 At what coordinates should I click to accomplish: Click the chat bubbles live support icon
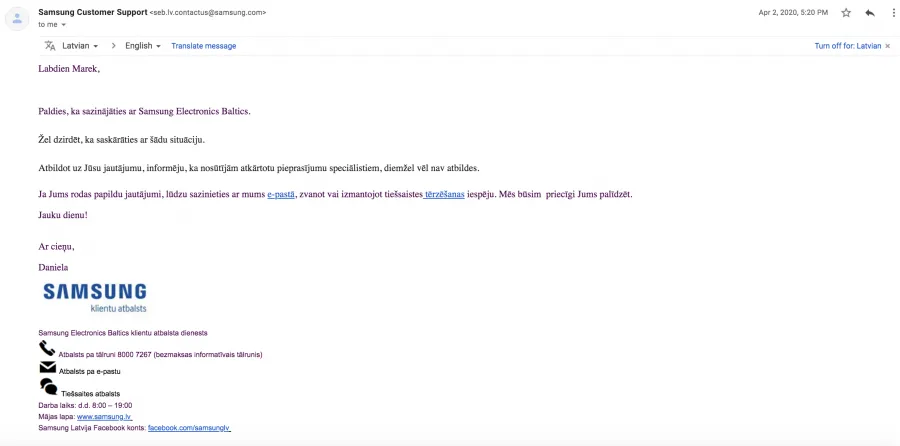(x=48, y=386)
